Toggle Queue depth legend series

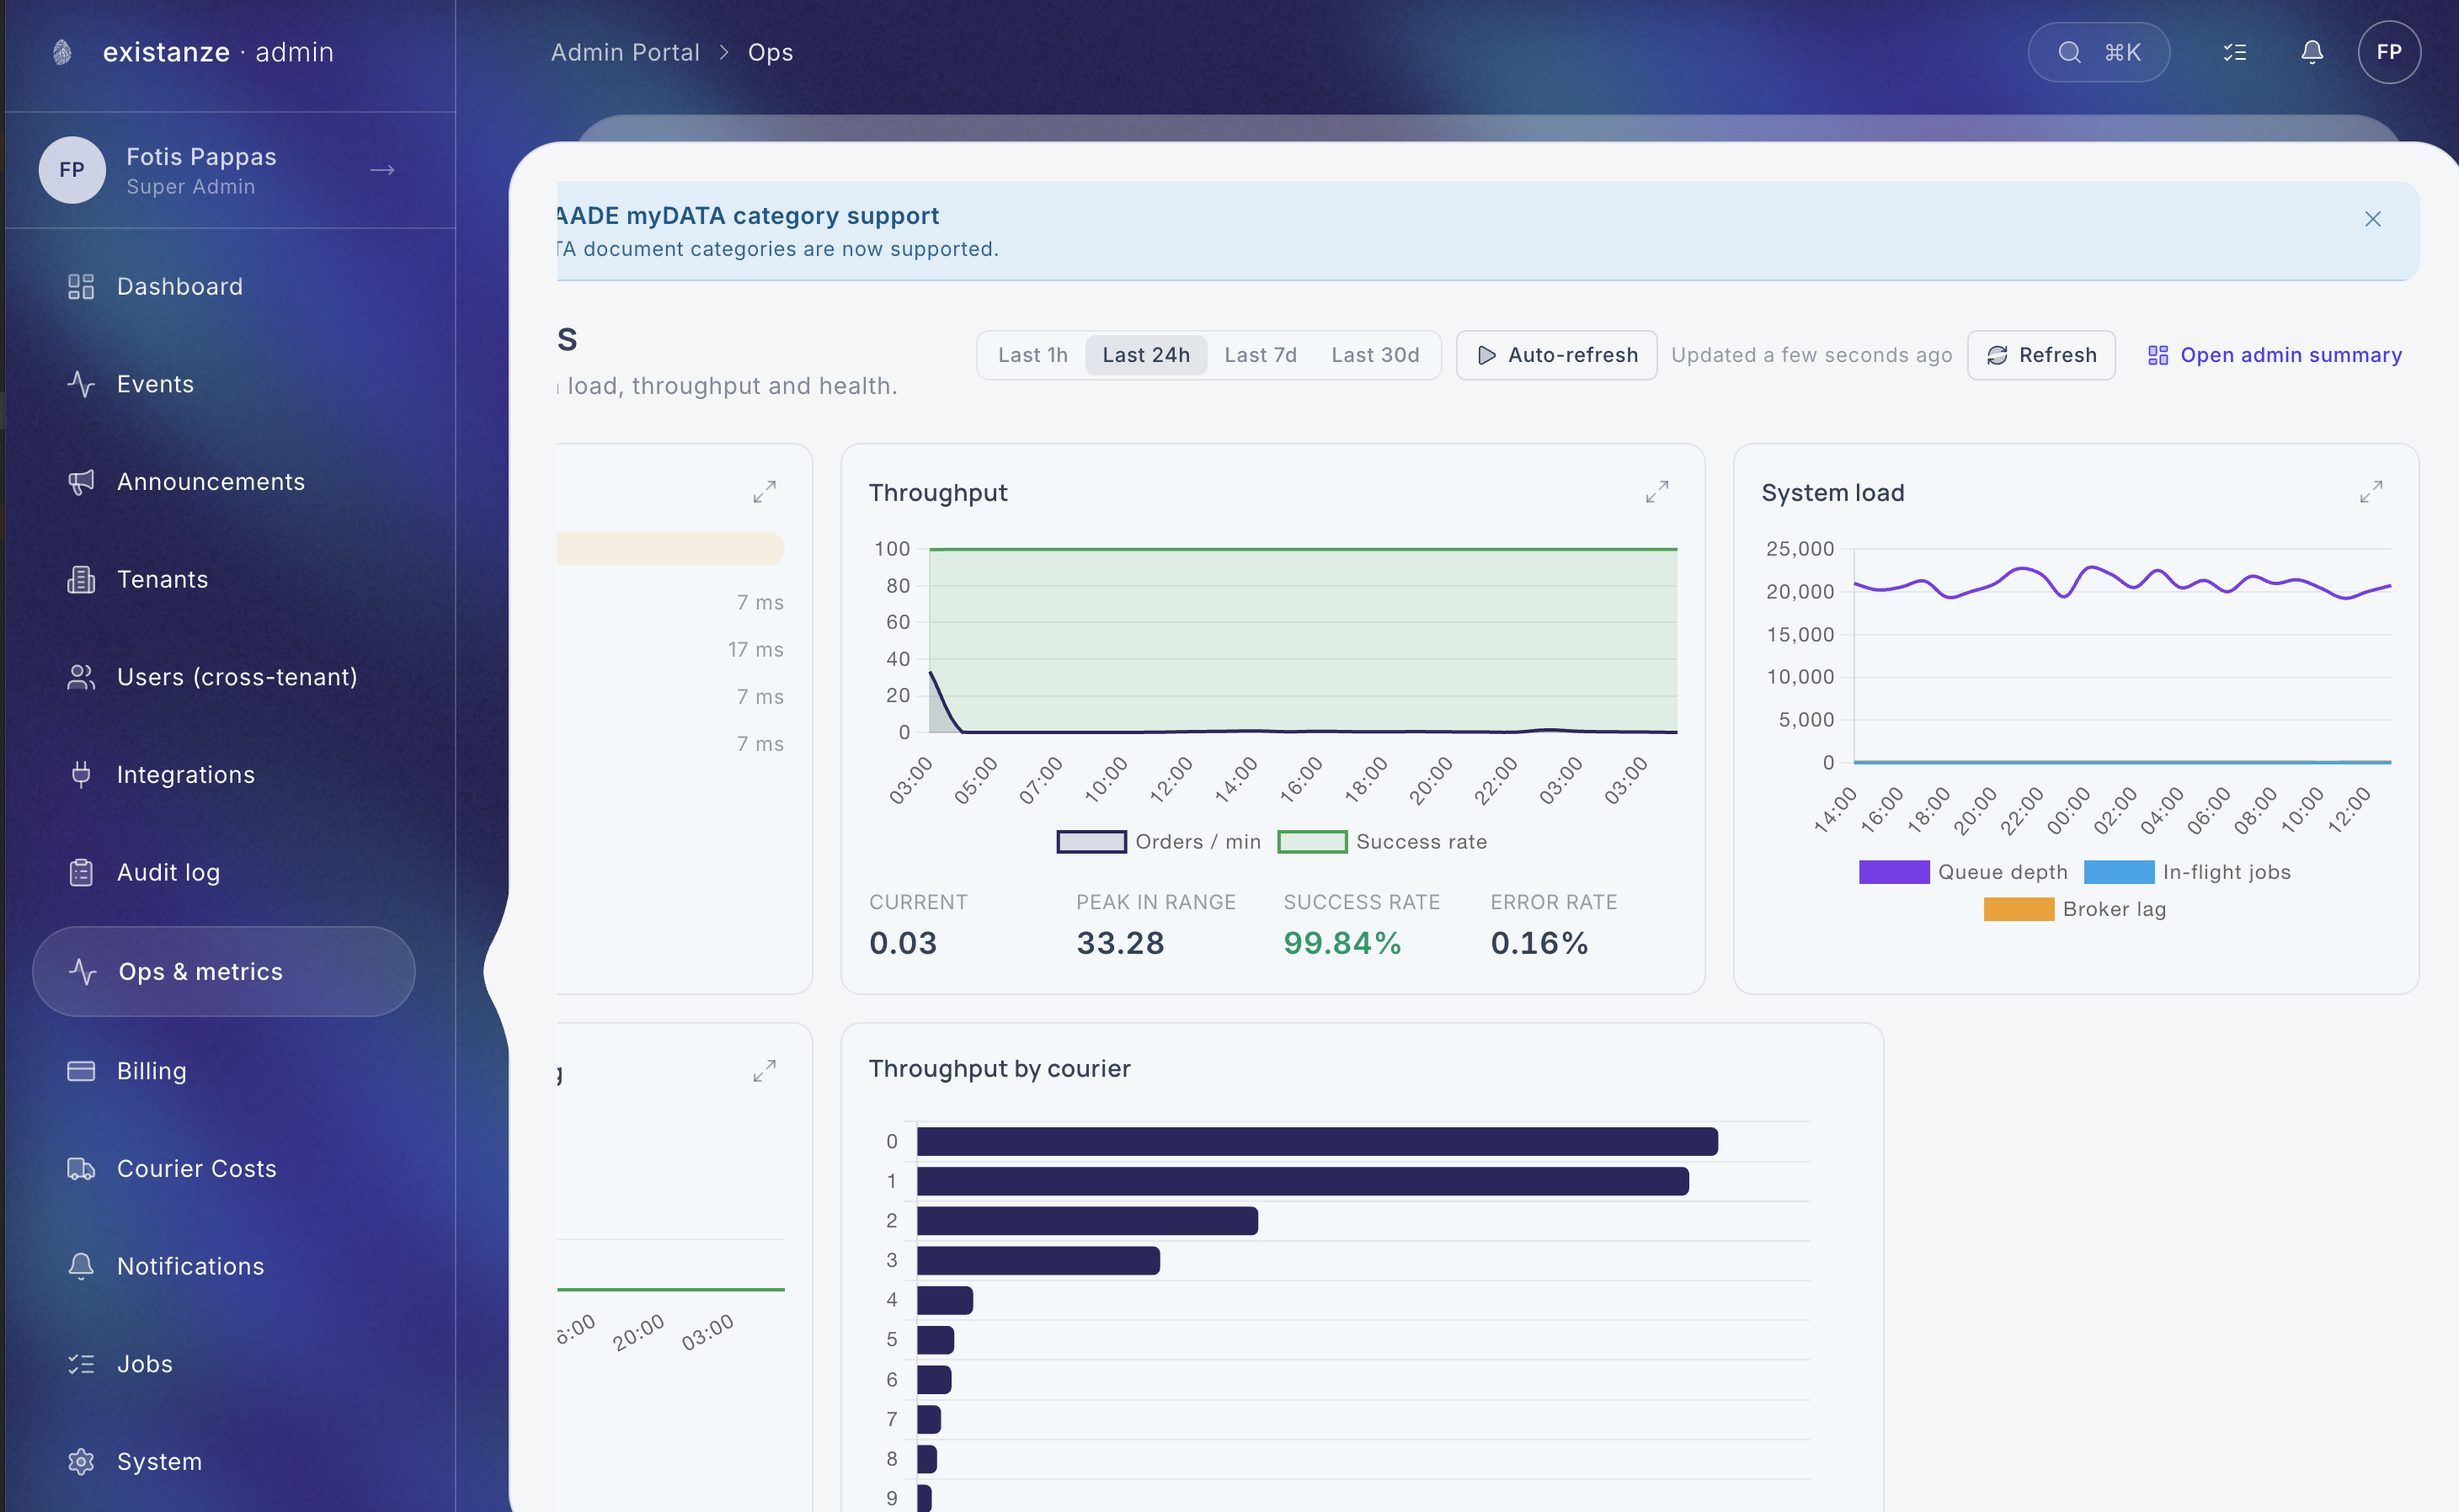click(1963, 872)
